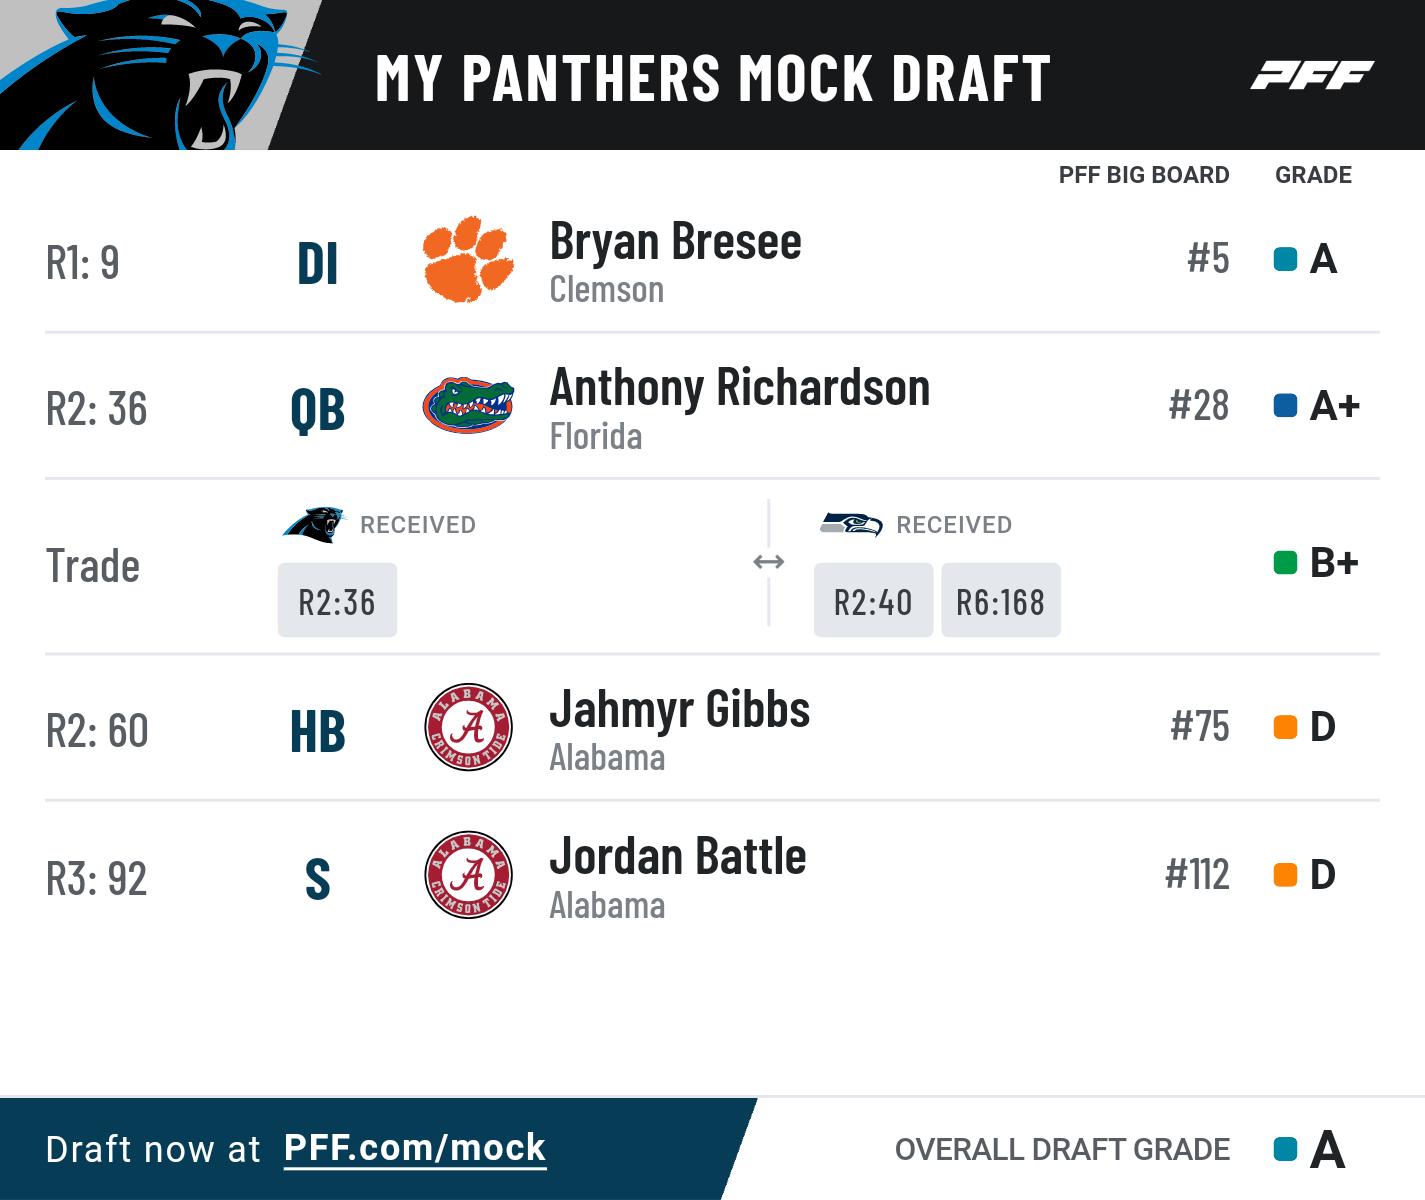The image size is (1425, 1200).
Task: Click Alabama logo next to Jahmyr Gibbs
Action: (468, 727)
